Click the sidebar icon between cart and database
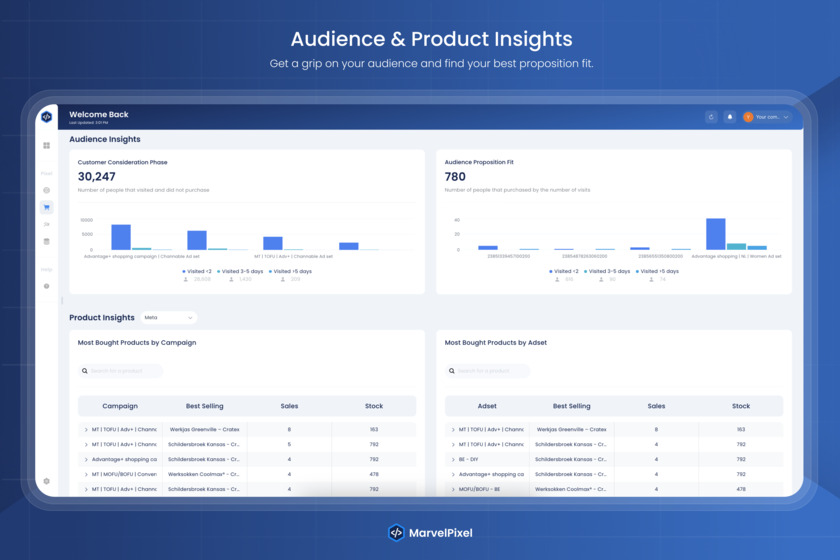Image resolution: width=840 pixels, height=560 pixels. (x=47, y=224)
